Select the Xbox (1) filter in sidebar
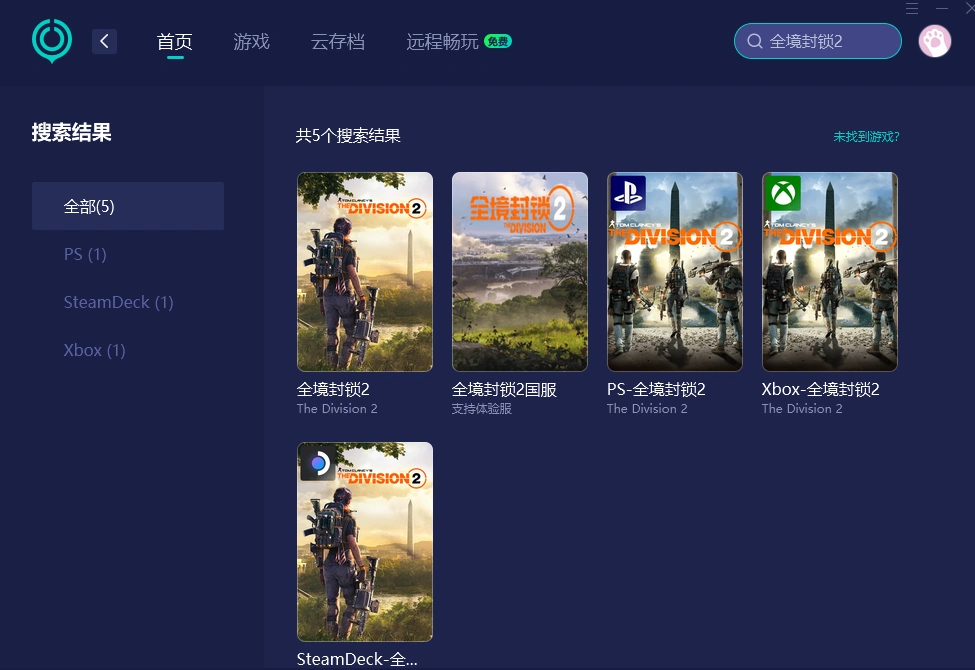The height and width of the screenshot is (670, 975). click(94, 350)
